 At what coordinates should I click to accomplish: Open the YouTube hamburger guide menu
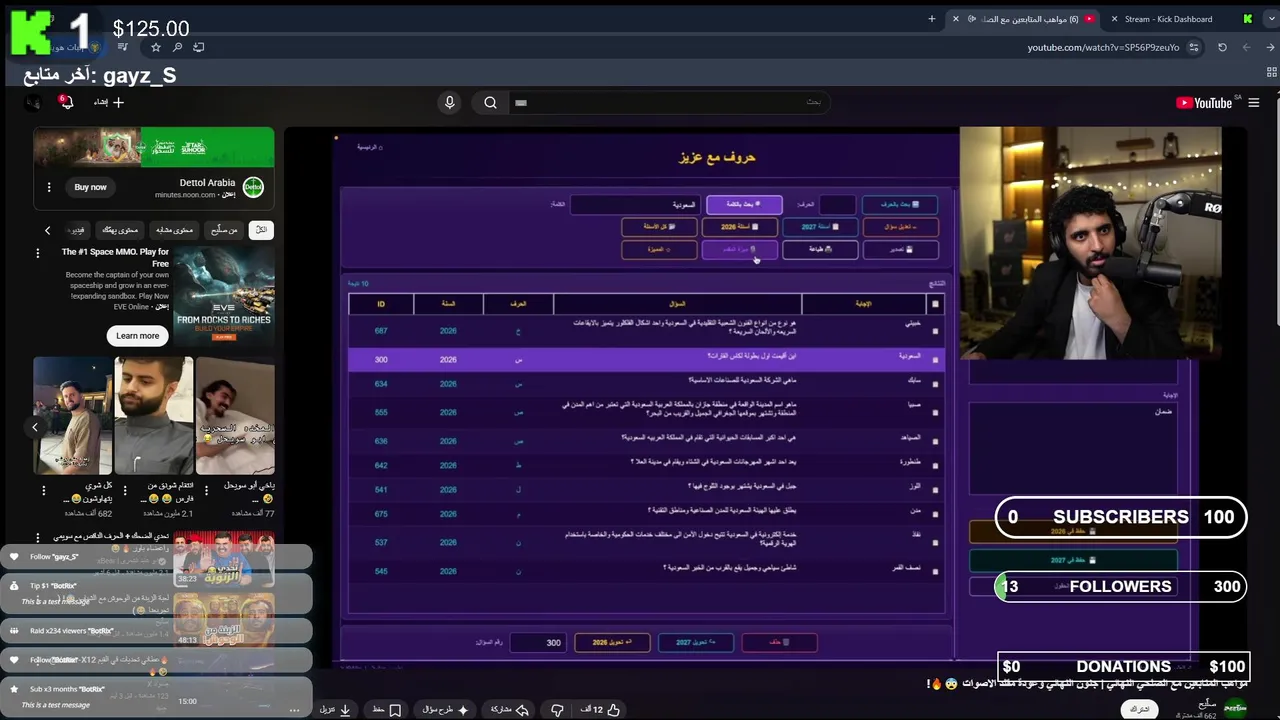[1253, 103]
